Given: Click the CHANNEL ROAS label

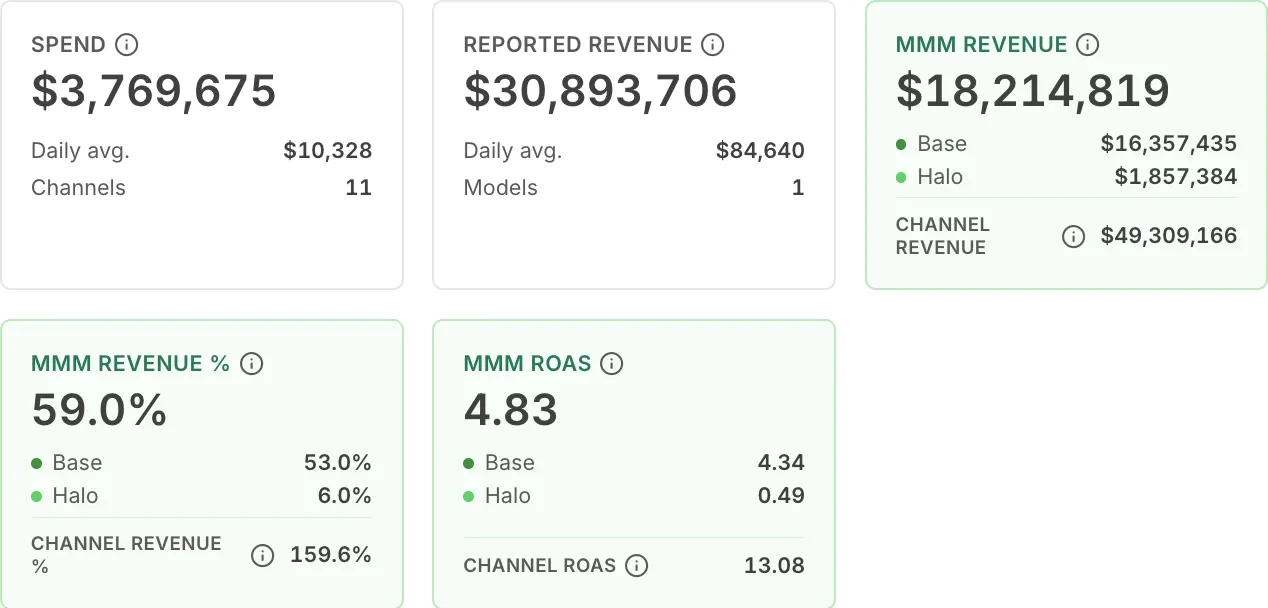Looking at the screenshot, I should (x=540, y=566).
